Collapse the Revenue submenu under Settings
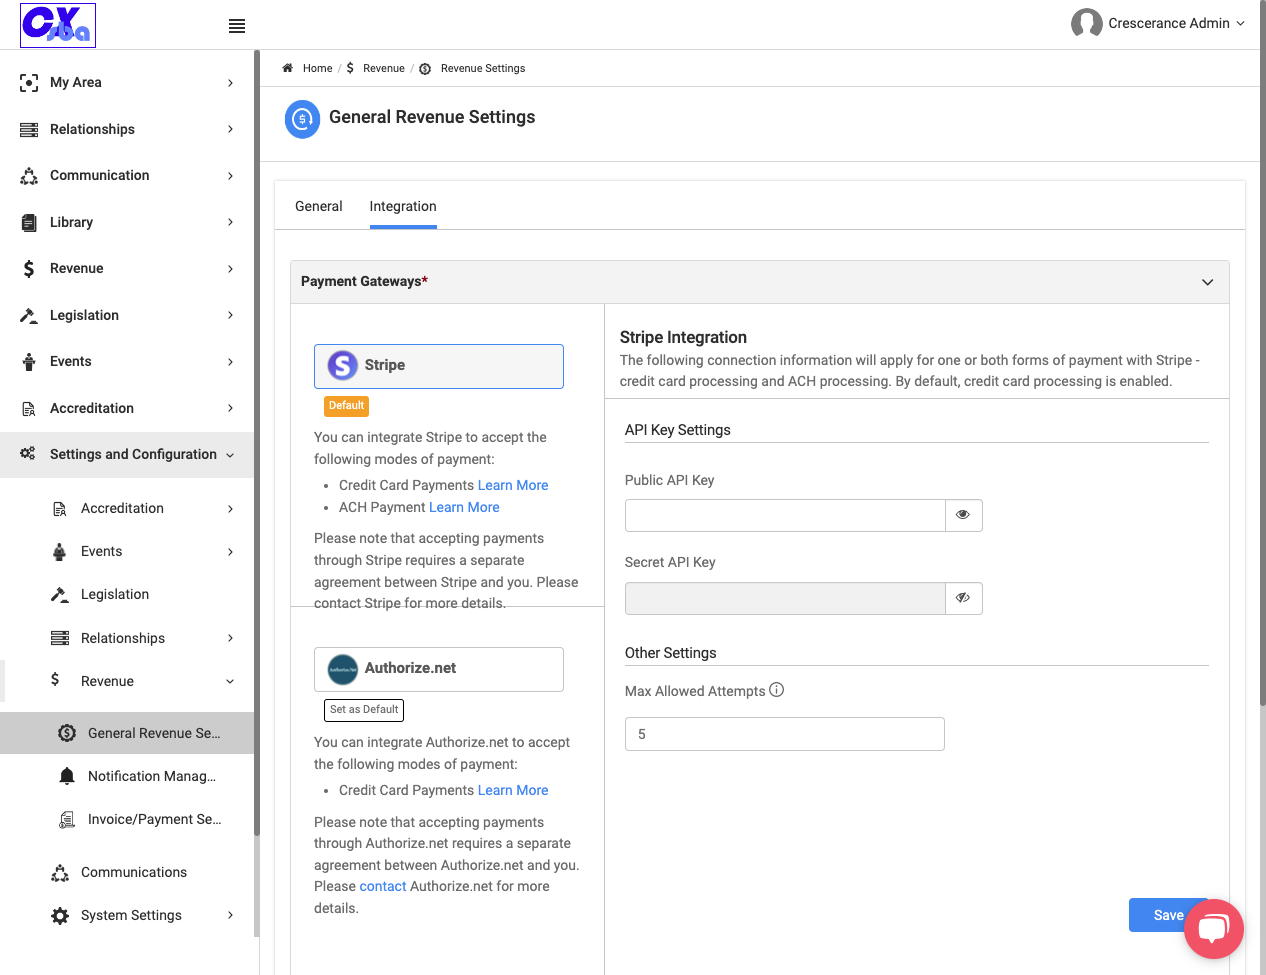Image resolution: width=1266 pixels, height=975 pixels. coord(230,681)
